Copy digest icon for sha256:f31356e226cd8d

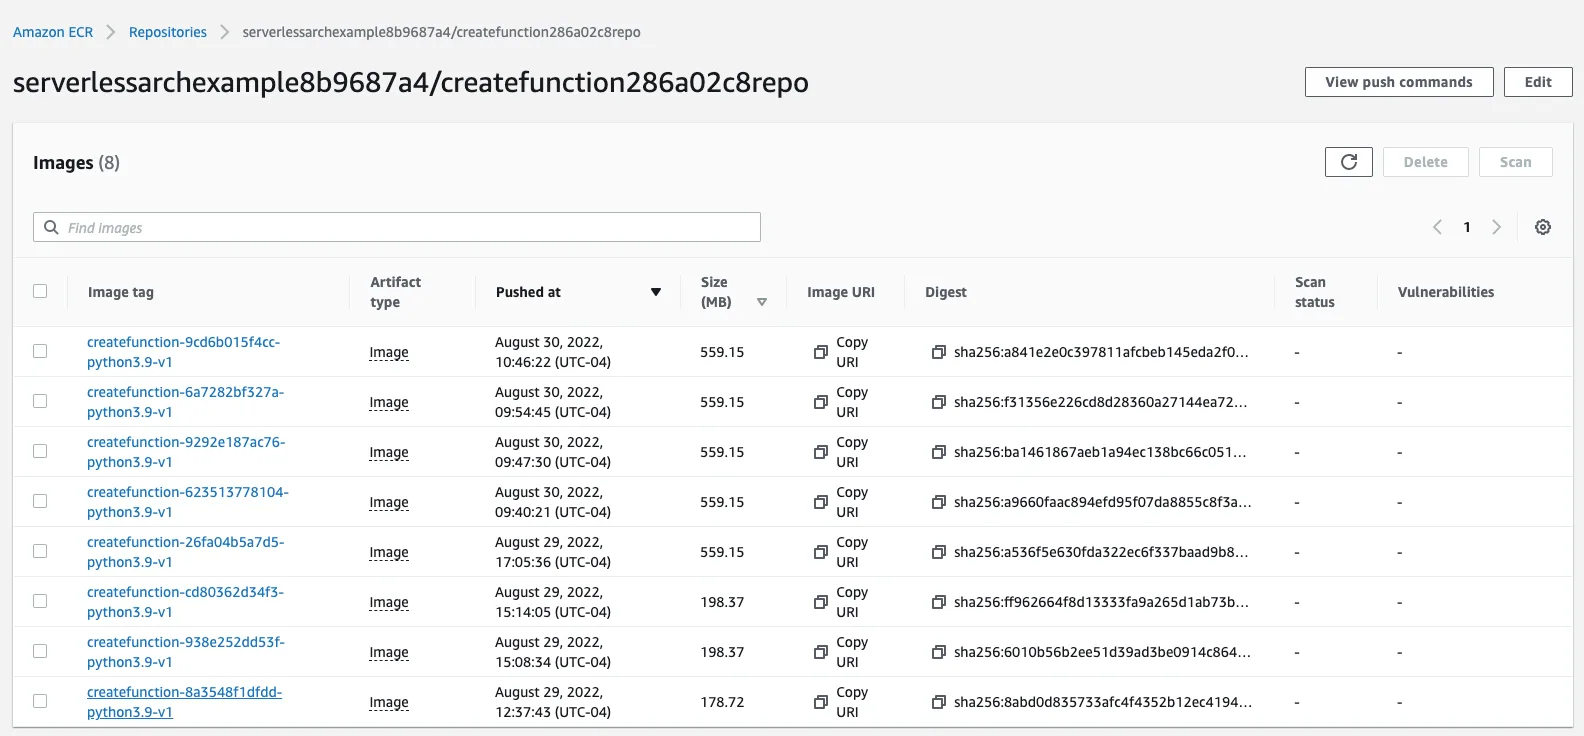tap(938, 402)
